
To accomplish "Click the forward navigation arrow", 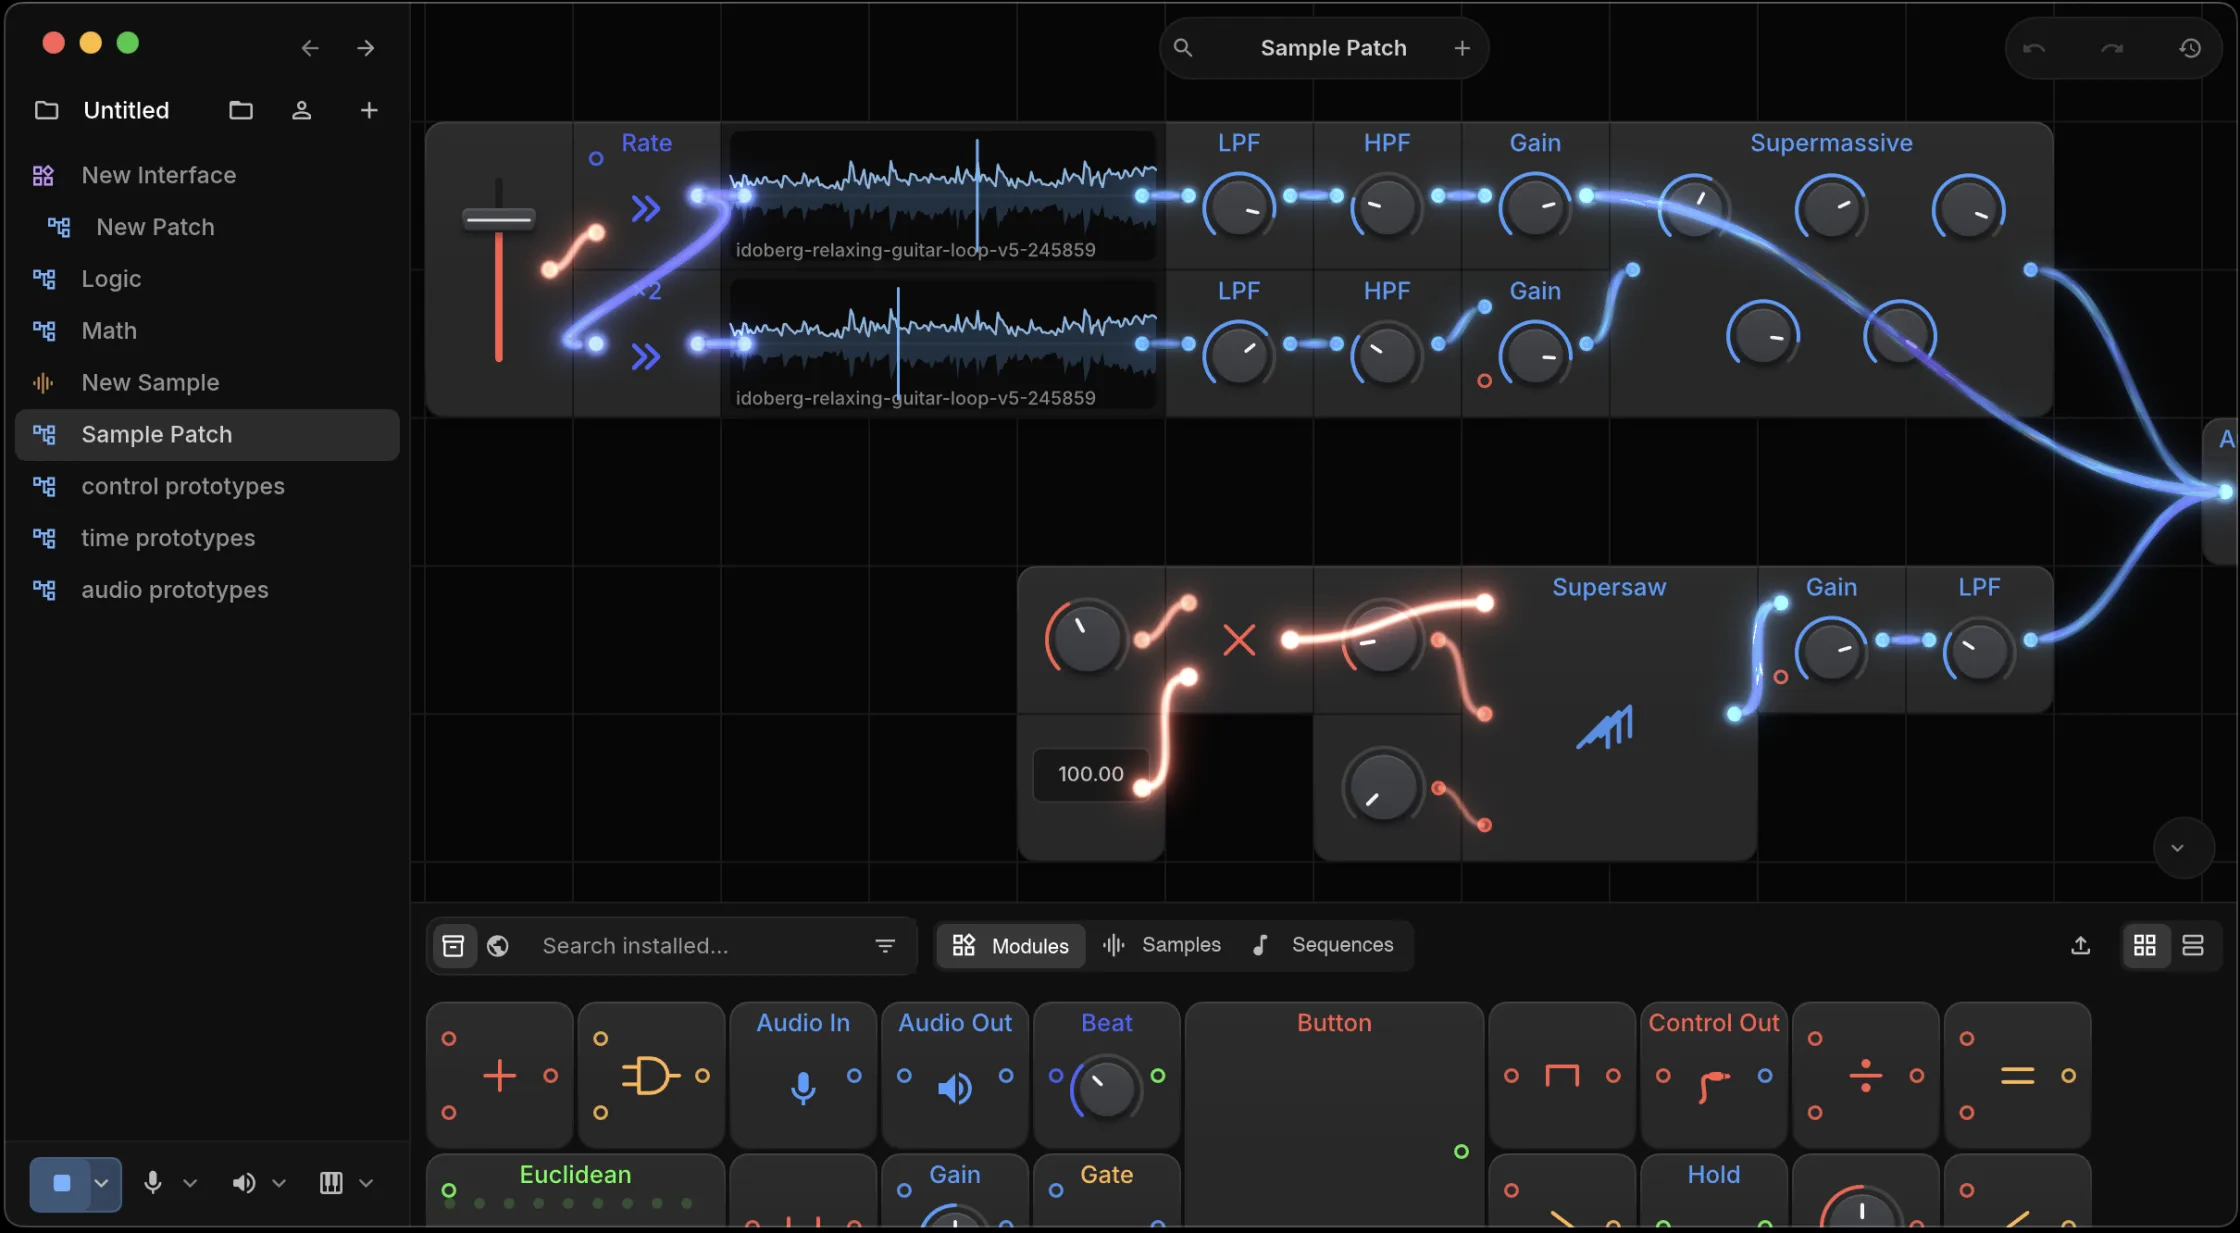I will [366, 48].
